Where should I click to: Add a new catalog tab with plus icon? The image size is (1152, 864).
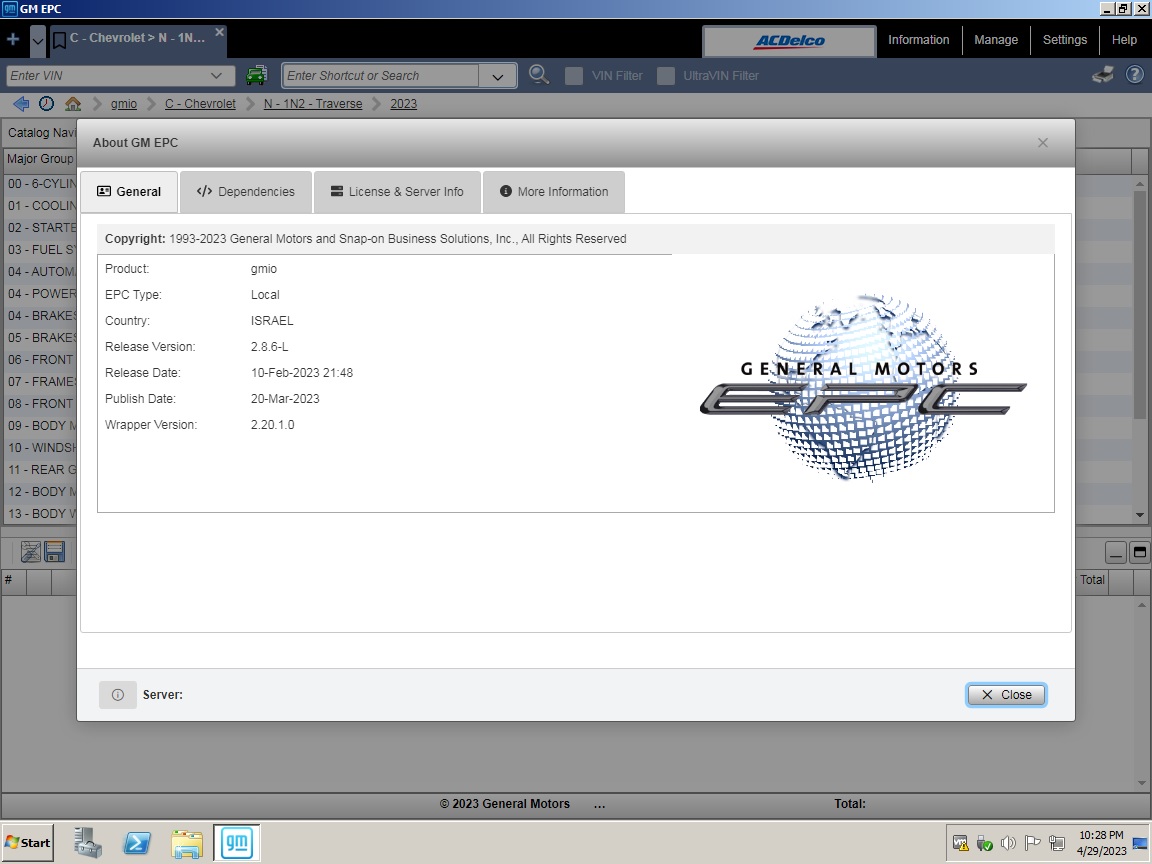13,39
